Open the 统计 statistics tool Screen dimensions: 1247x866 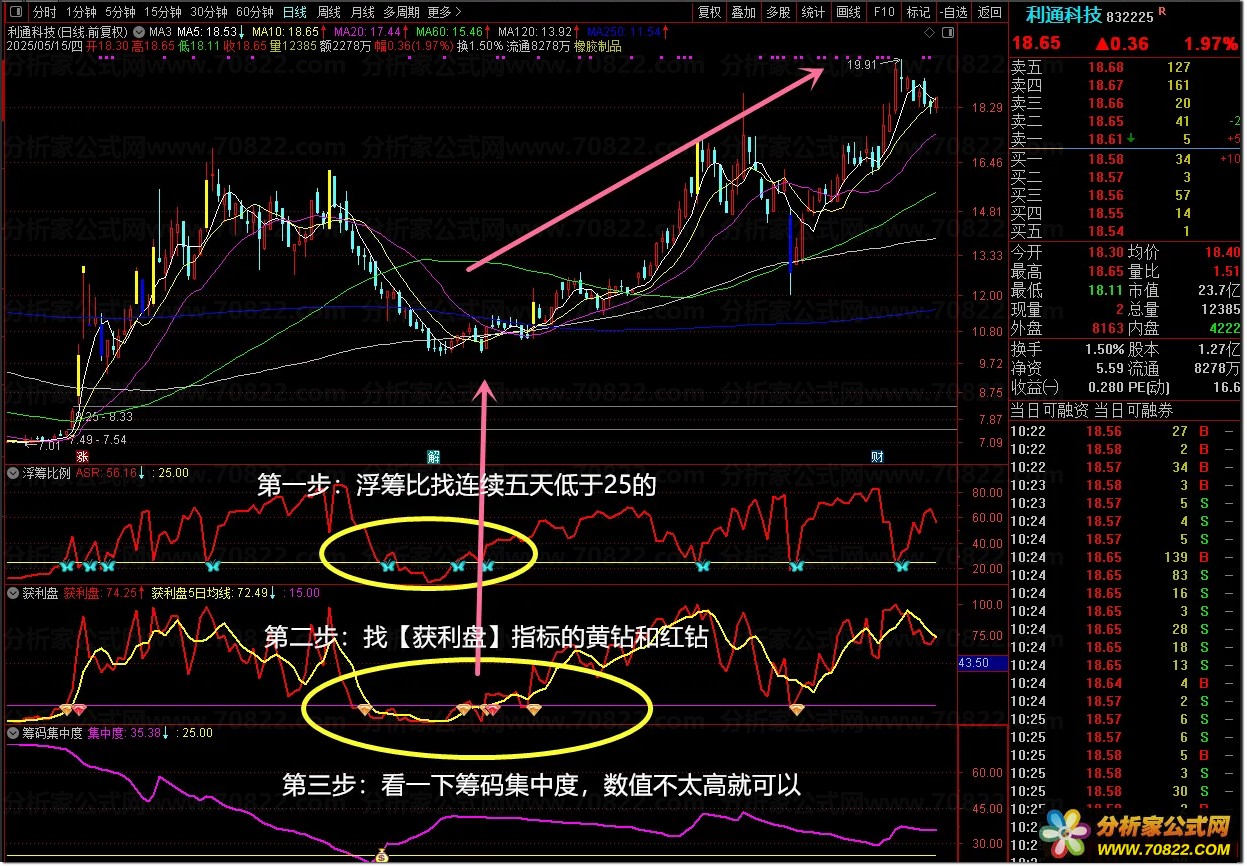pos(813,13)
